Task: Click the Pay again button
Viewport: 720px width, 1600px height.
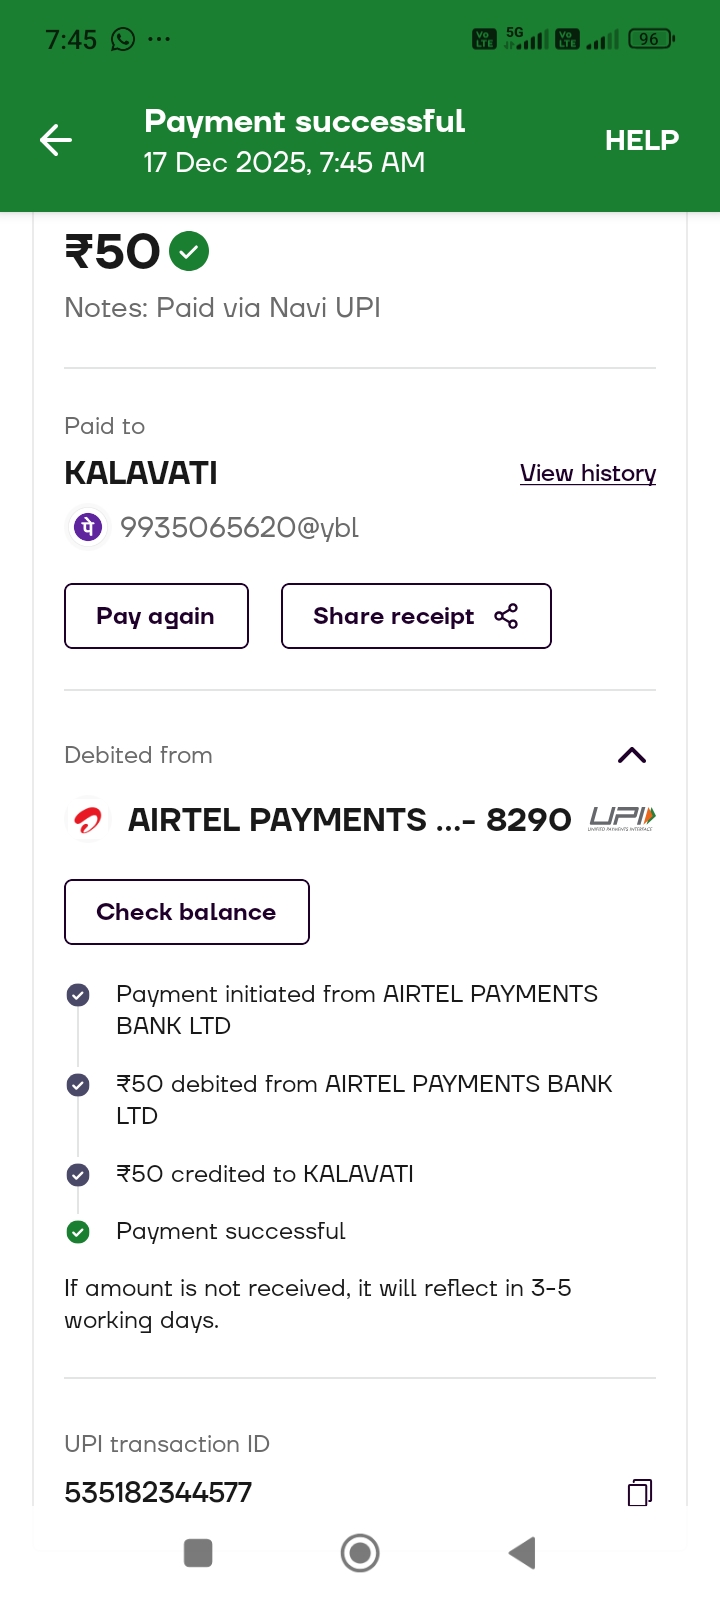Action: 156,616
